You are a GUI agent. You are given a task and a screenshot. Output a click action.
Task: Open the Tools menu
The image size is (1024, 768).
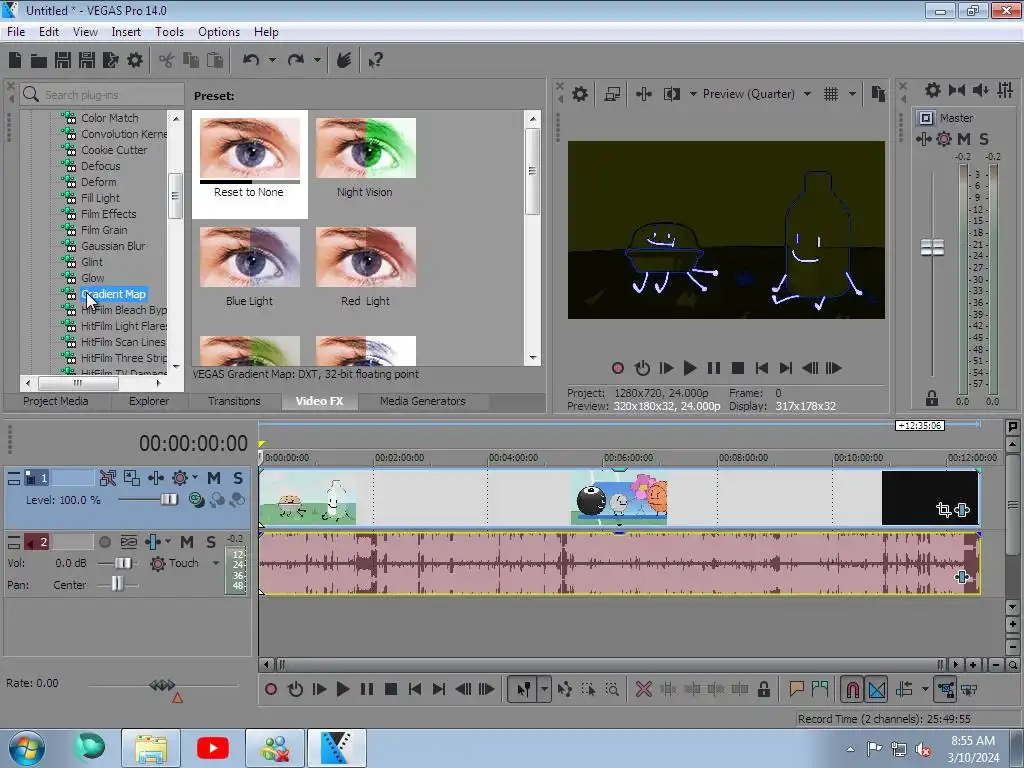(x=169, y=32)
